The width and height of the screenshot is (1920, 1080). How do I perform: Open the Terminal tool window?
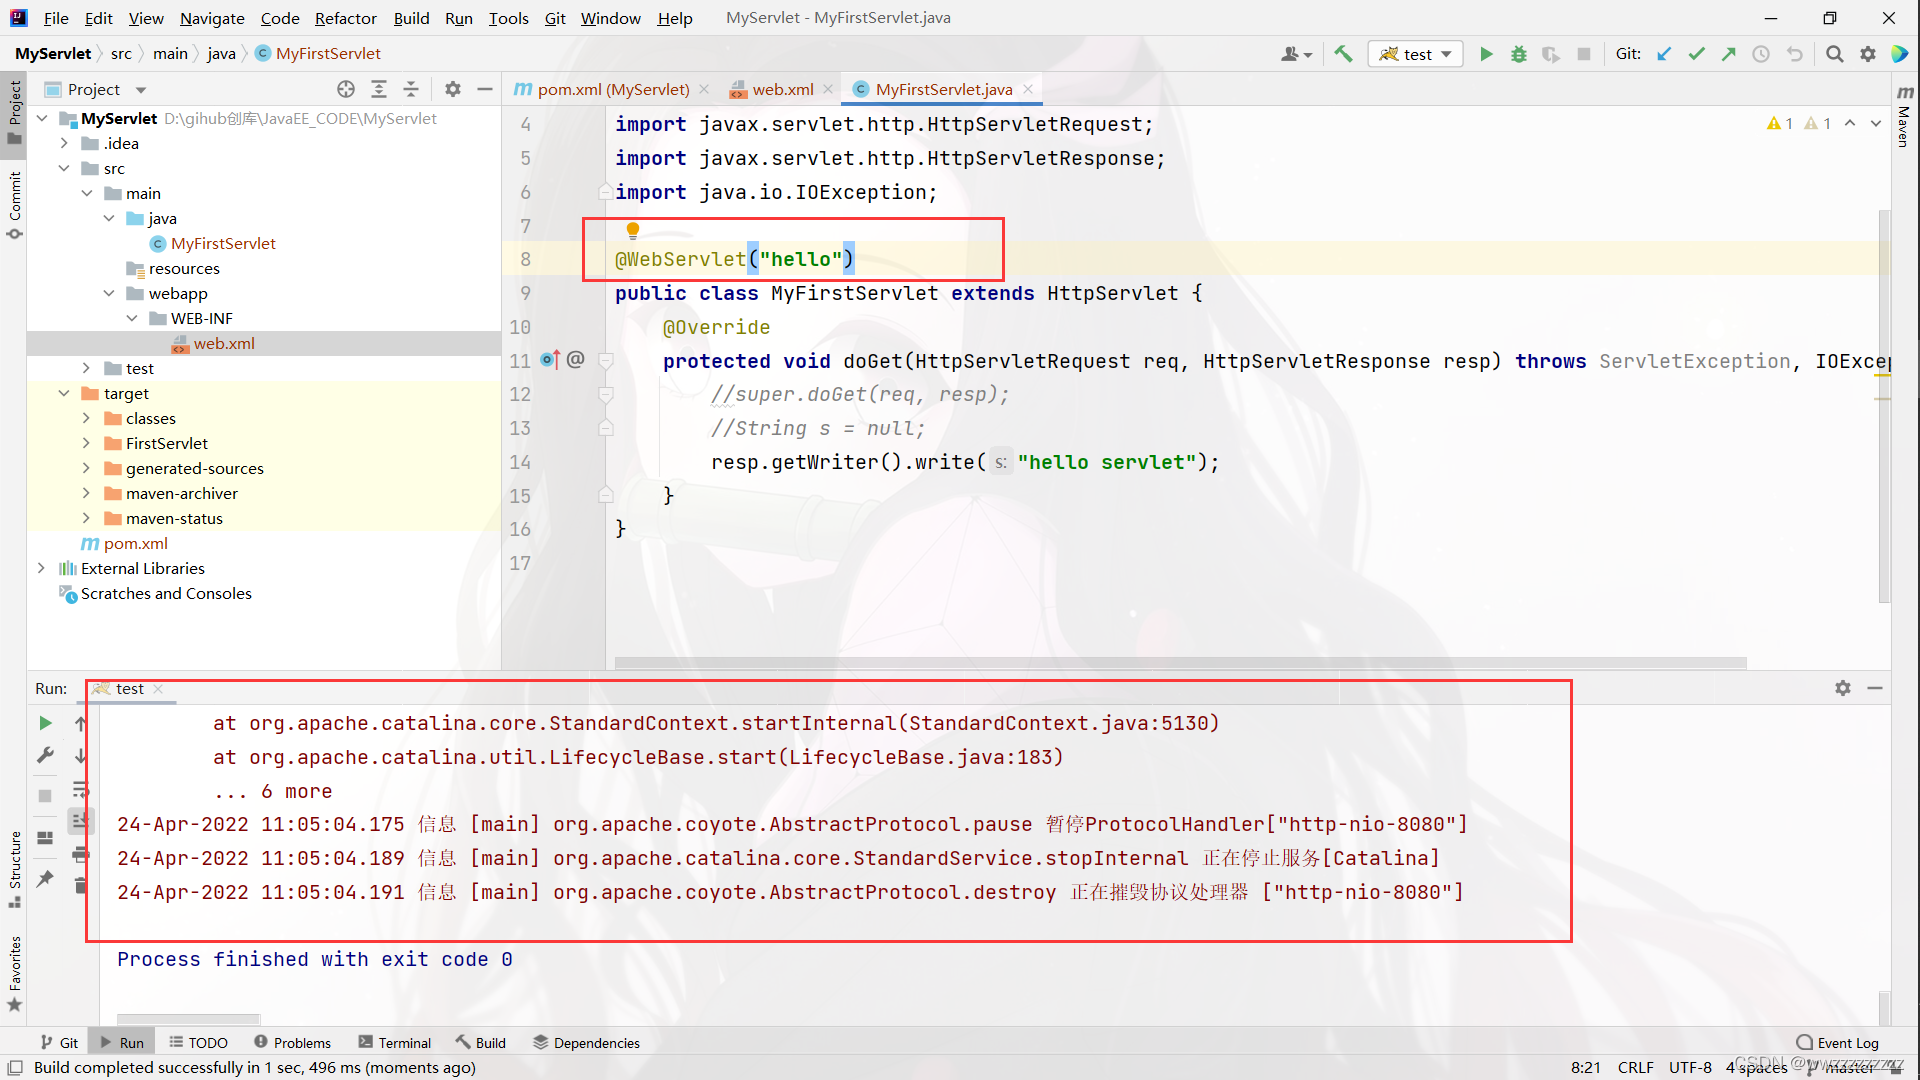395,1042
